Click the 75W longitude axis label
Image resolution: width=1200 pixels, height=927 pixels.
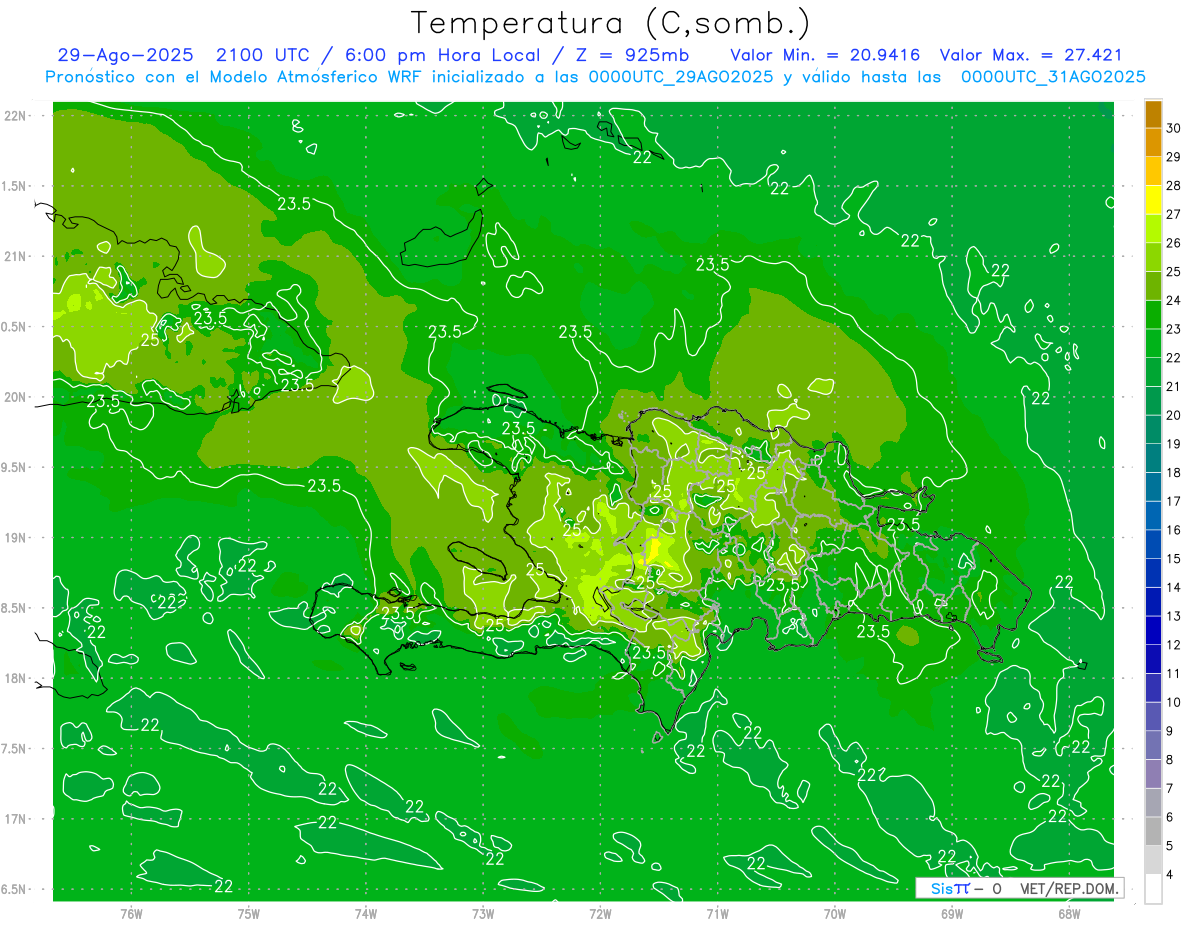tap(248, 912)
